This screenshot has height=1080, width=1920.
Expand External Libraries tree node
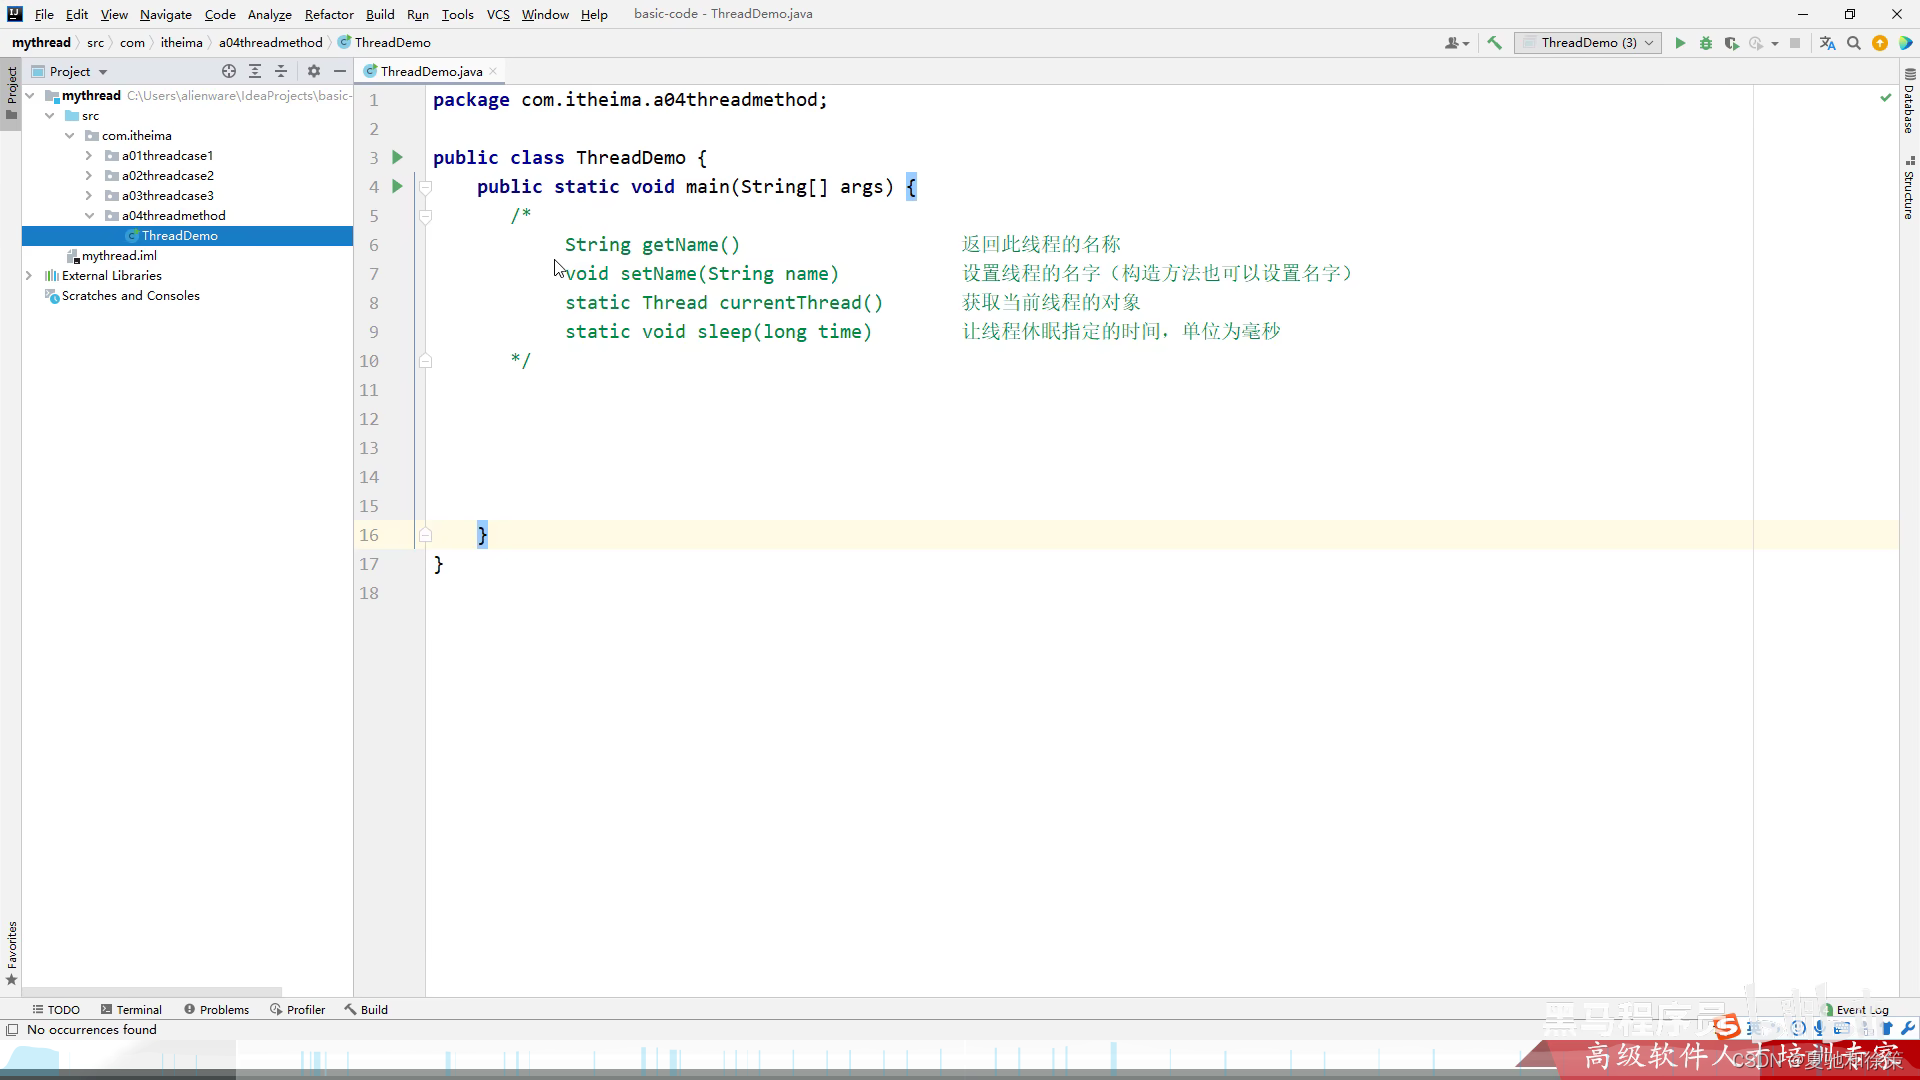pos(29,276)
